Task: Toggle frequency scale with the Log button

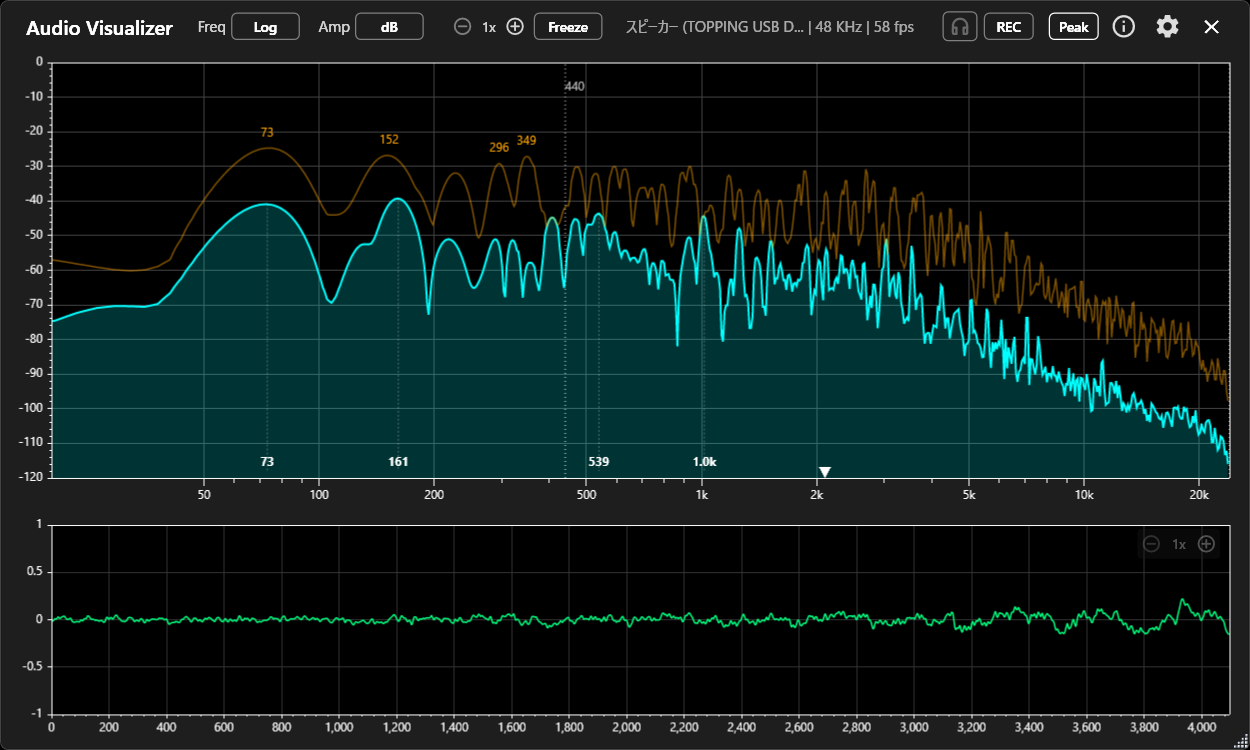Action: coord(265,27)
